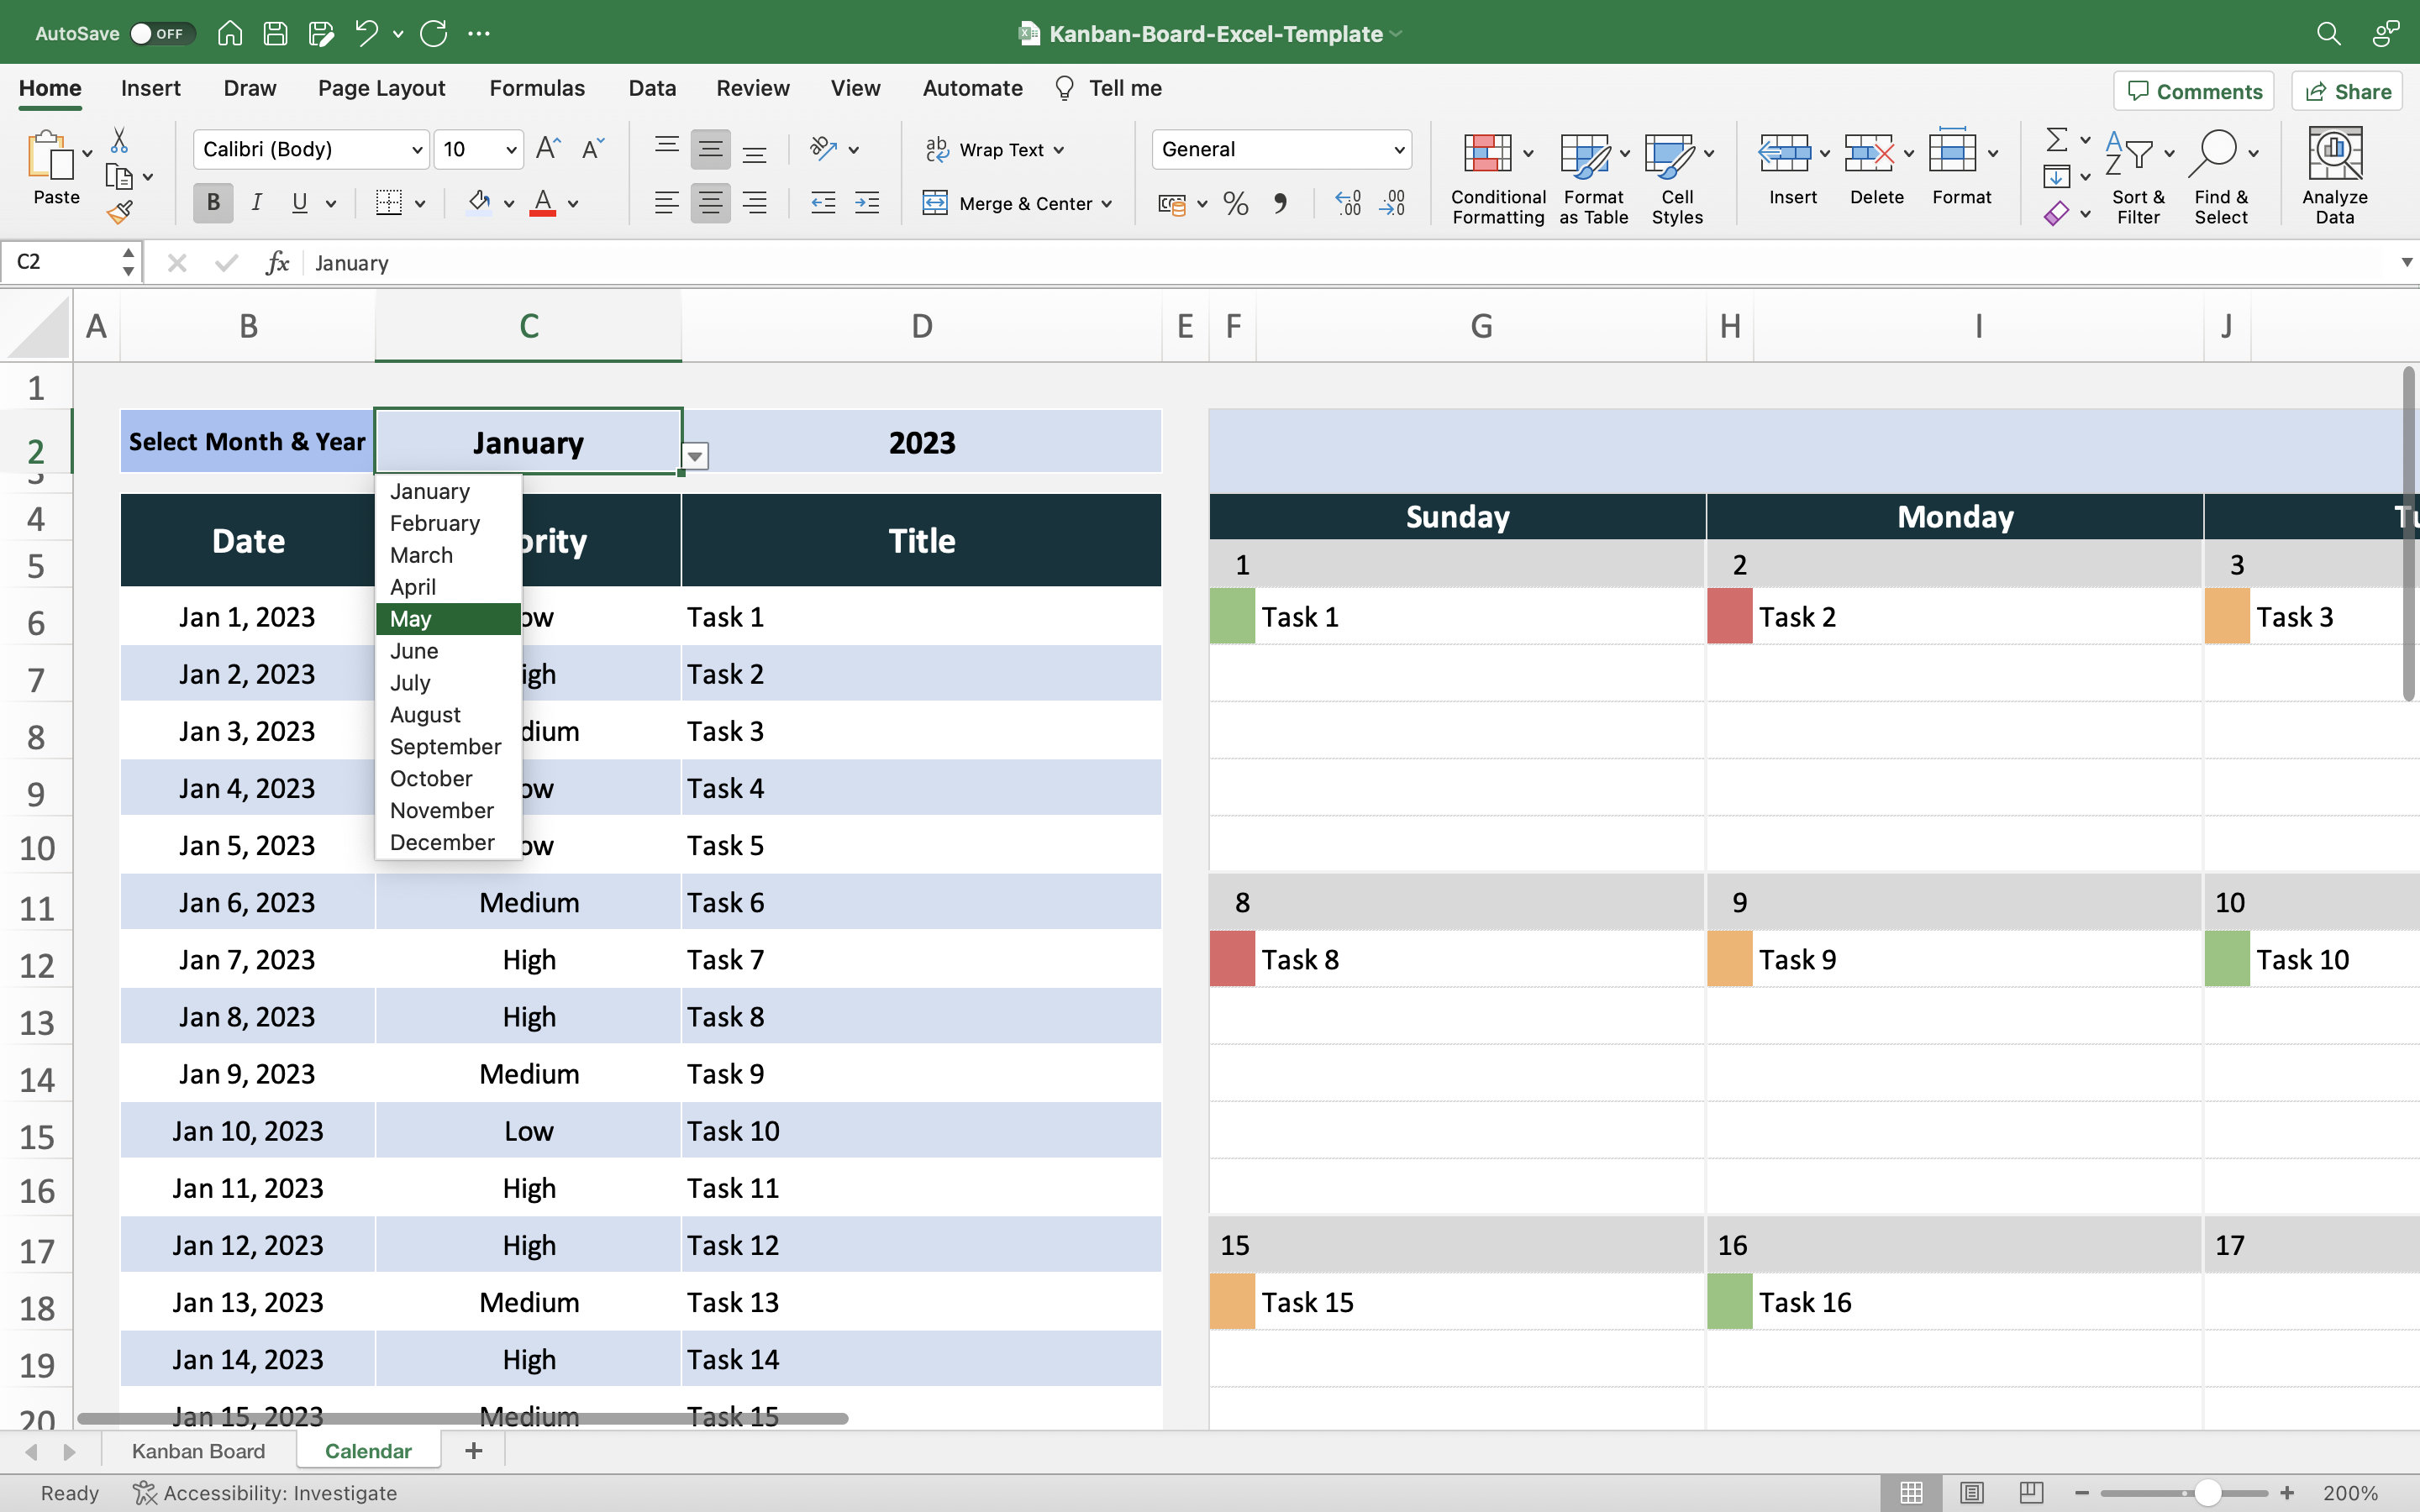Switch to Page Layout view icon

coord(1971,1492)
